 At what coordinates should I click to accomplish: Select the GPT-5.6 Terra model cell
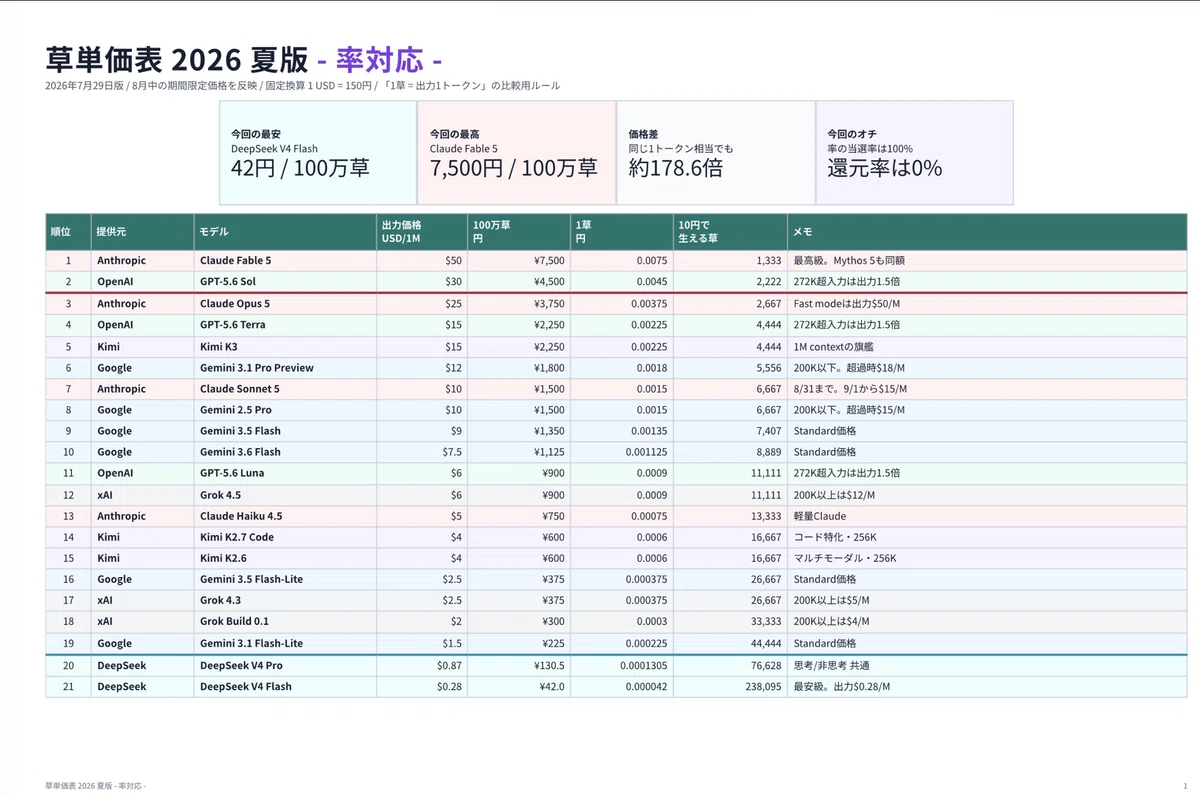click(285, 324)
